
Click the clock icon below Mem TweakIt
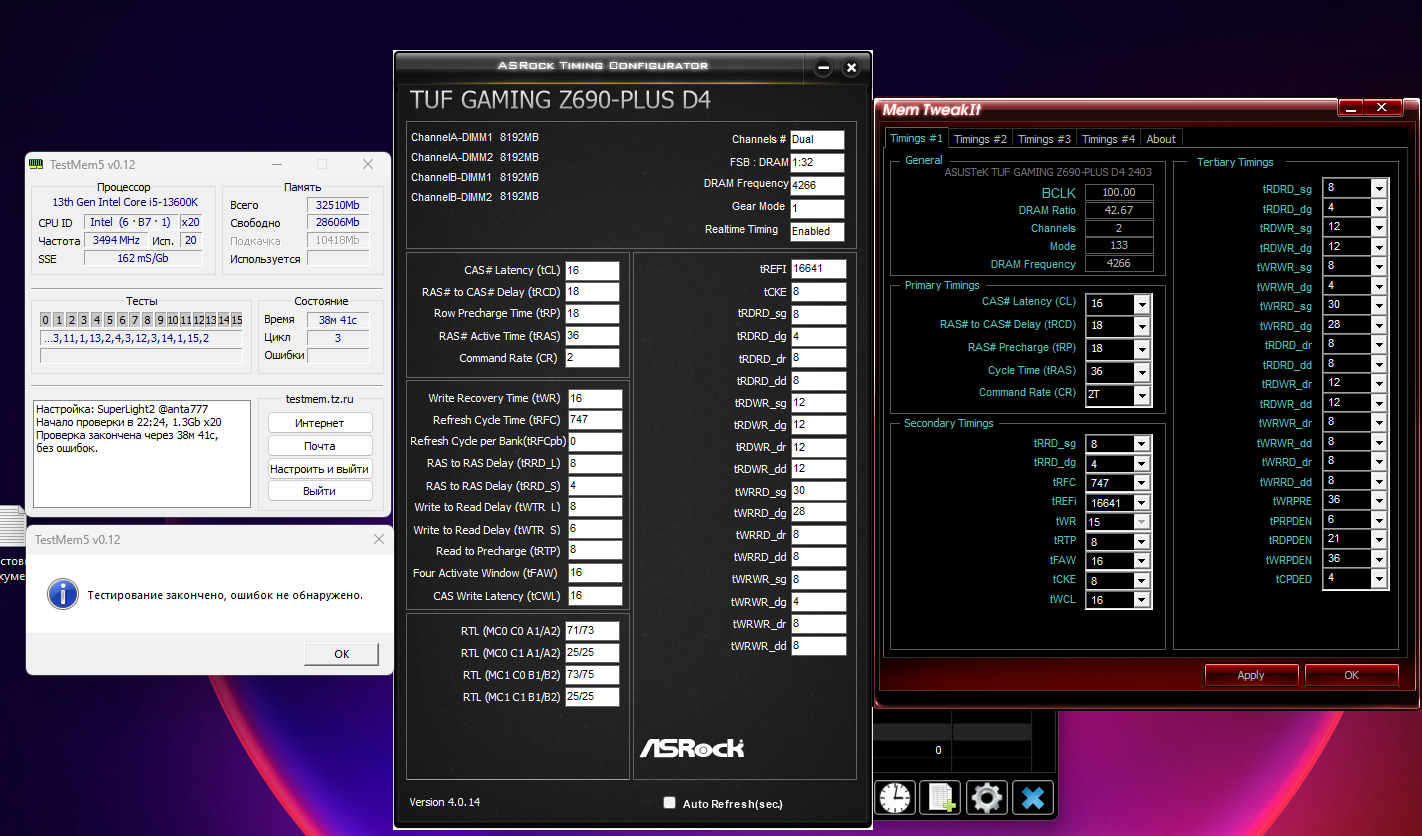click(897, 797)
